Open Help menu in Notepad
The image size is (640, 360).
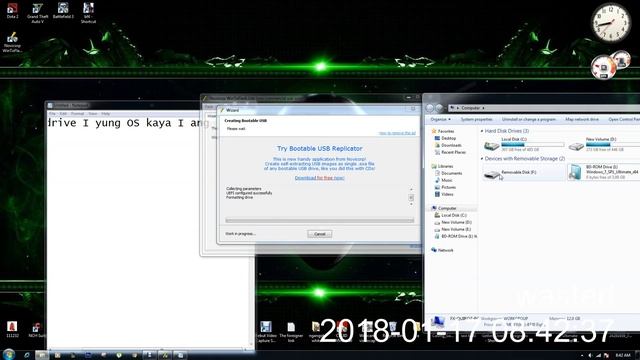tap(106, 113)
